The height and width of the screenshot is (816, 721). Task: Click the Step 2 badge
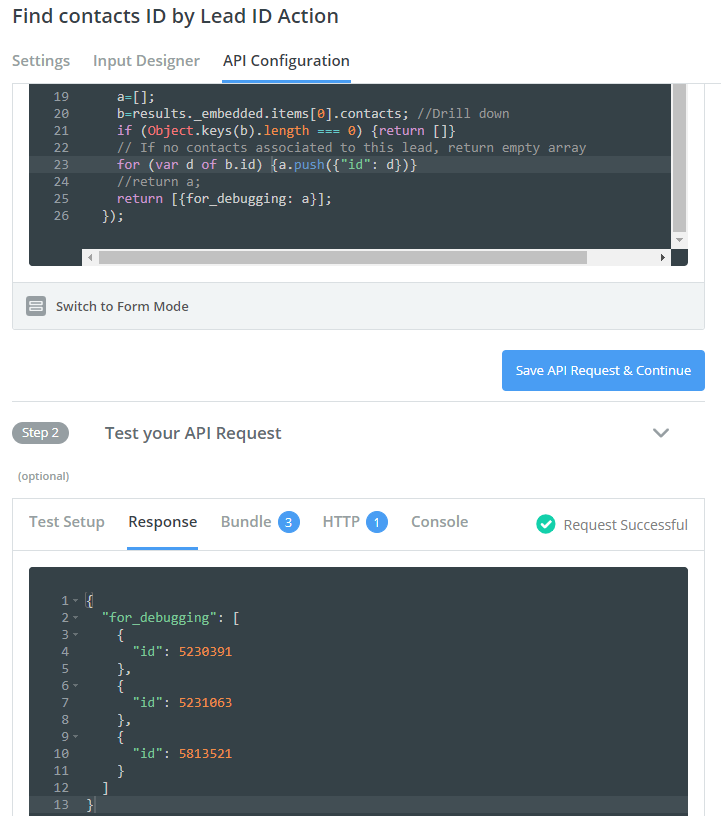pyautogui.click(x=41, y=433)
